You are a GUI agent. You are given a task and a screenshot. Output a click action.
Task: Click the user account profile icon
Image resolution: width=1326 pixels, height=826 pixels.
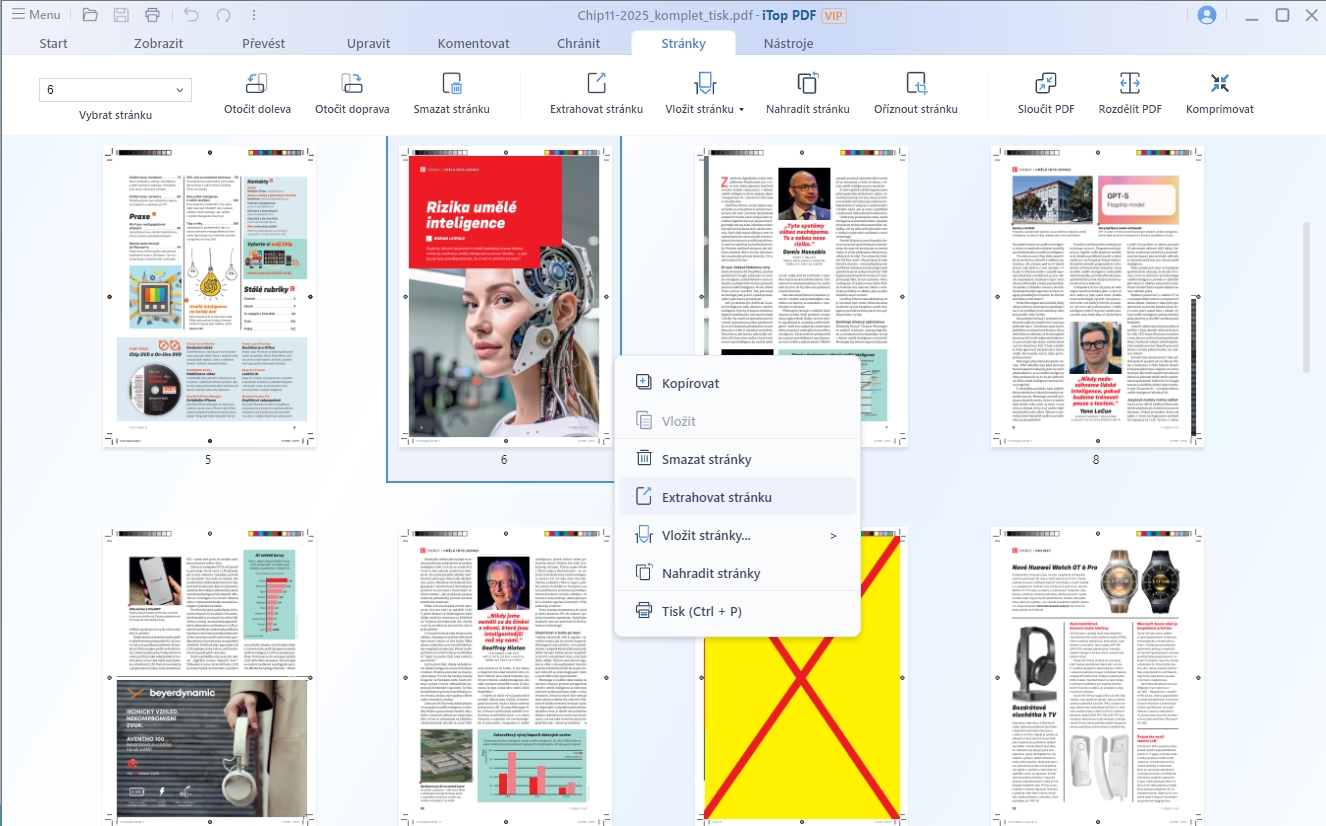click(x=1207, y=15)
